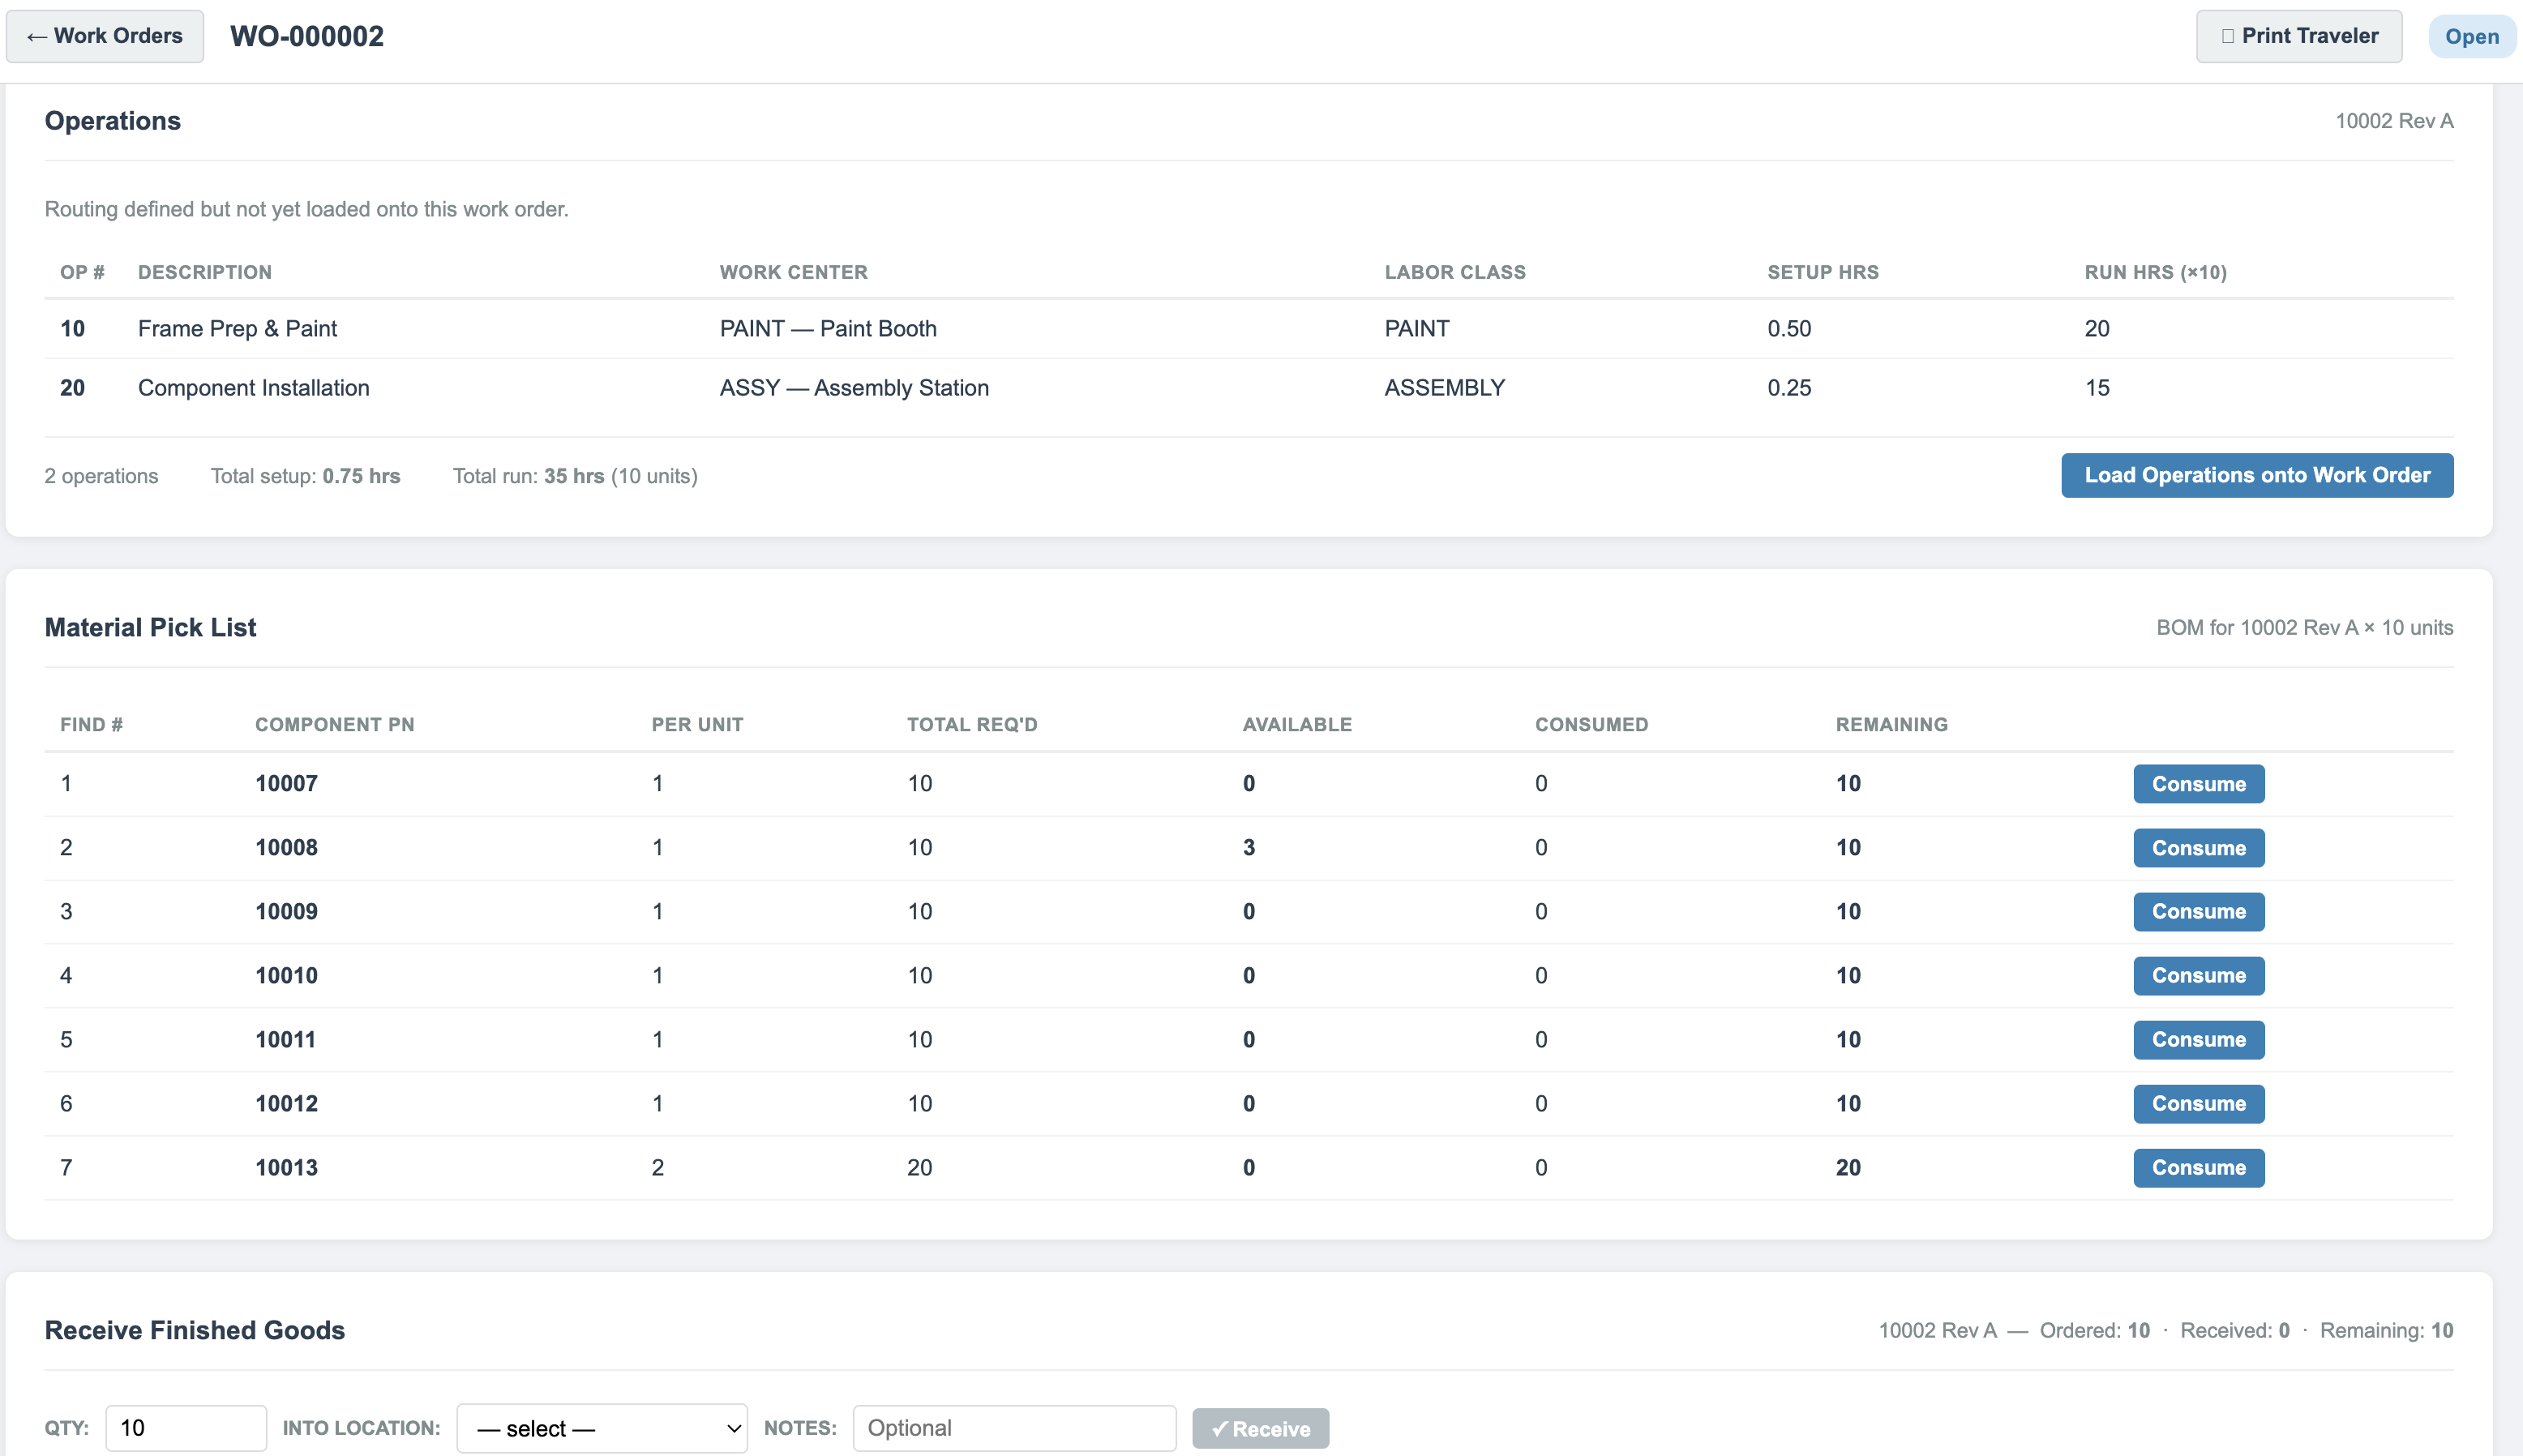Click the QTY input field
2523x1456 pixels.
[186, 1428]
